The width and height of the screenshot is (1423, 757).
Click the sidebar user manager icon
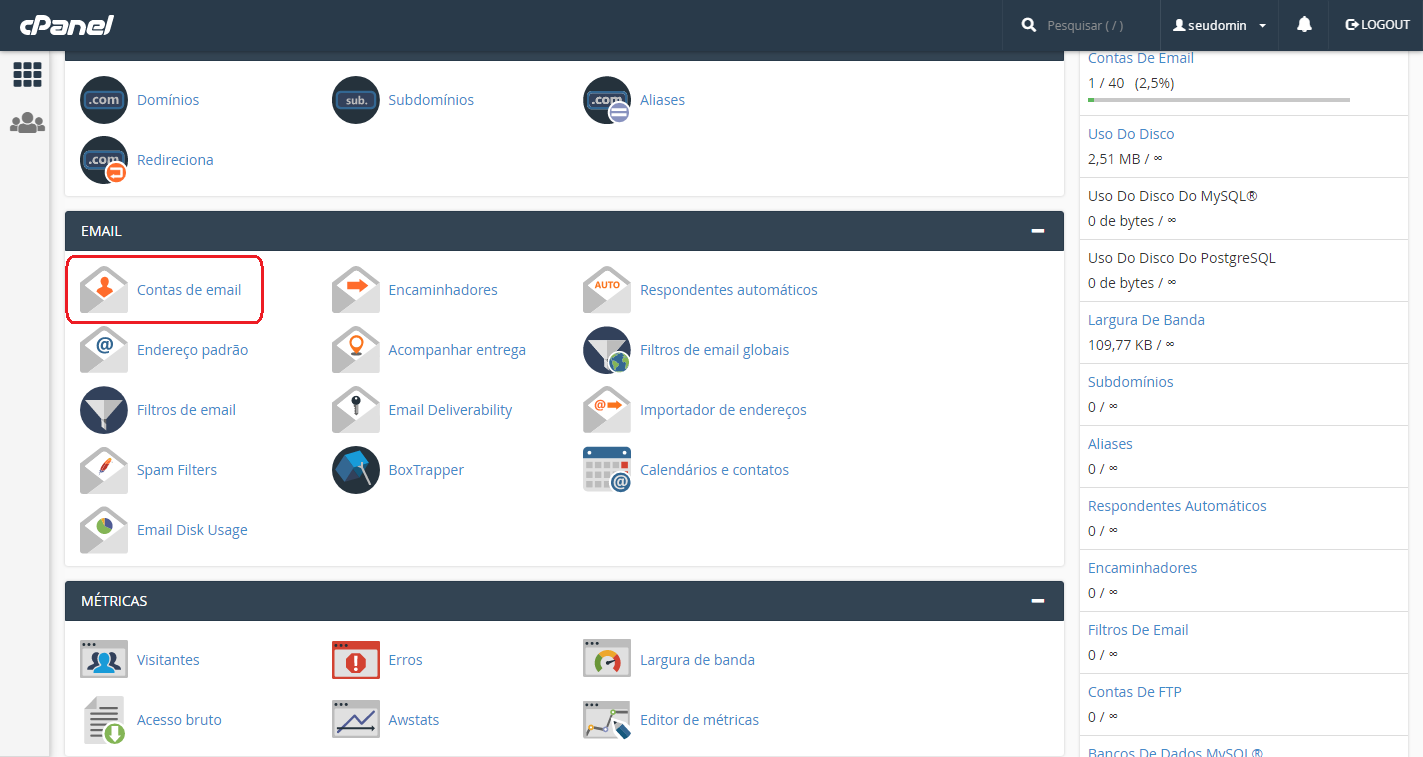27,123
